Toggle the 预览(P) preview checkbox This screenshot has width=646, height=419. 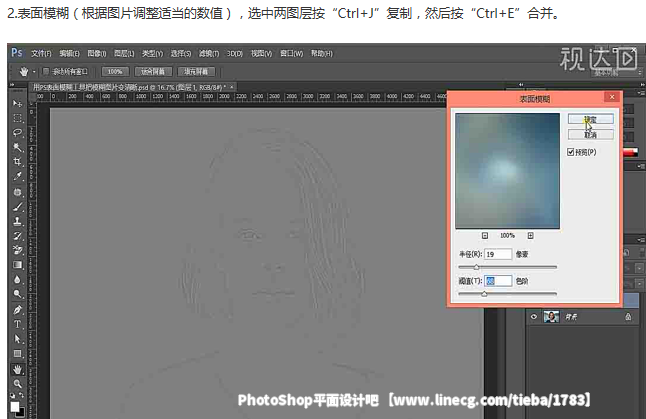coord(571,152)
